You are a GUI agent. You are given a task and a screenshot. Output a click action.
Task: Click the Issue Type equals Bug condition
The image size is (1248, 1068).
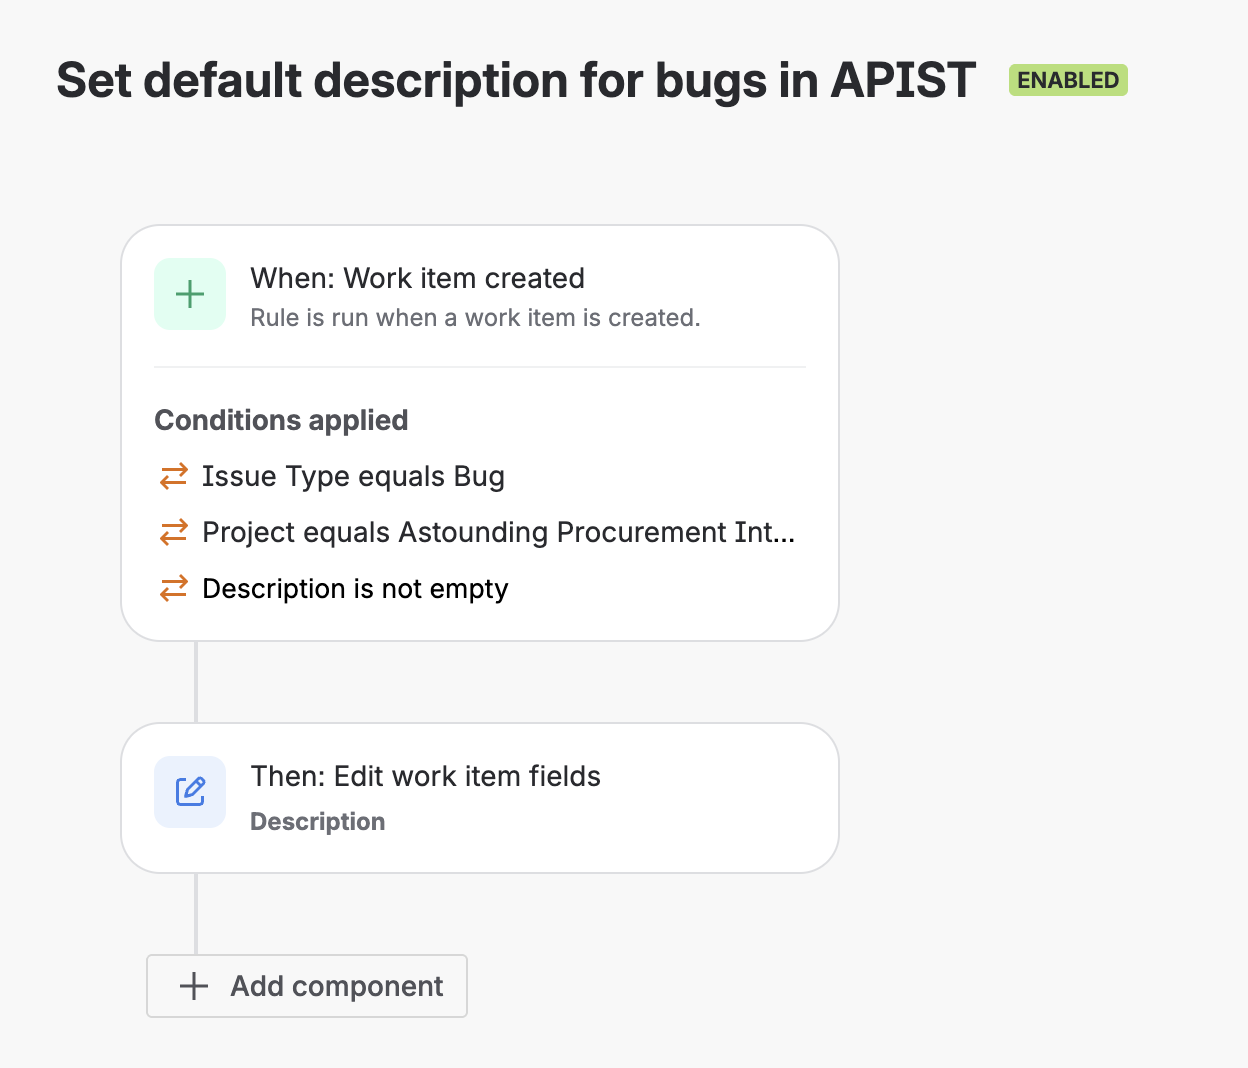(x=353, y=476)
